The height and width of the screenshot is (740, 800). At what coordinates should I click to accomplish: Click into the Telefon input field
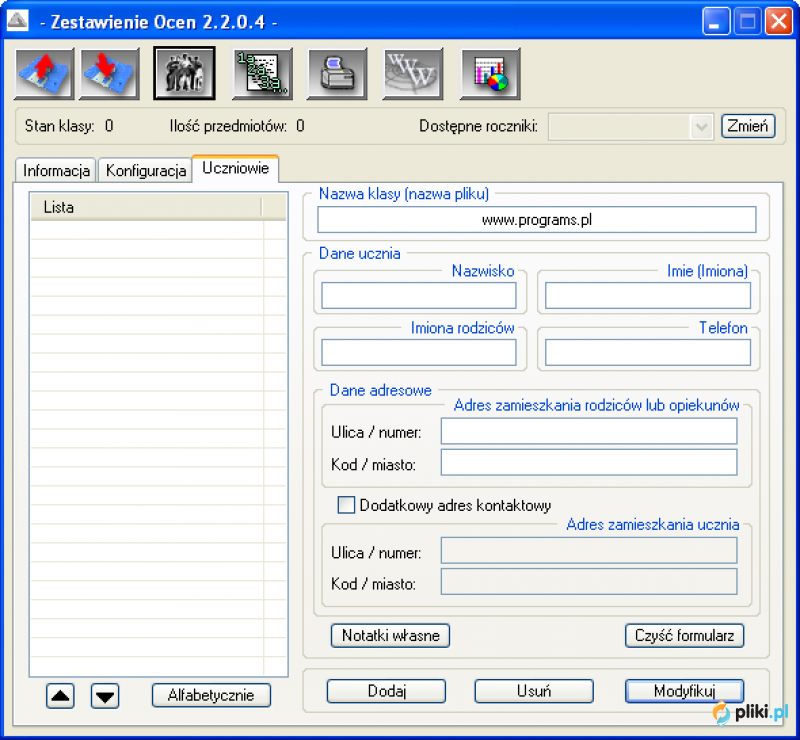tap(648, 352)
